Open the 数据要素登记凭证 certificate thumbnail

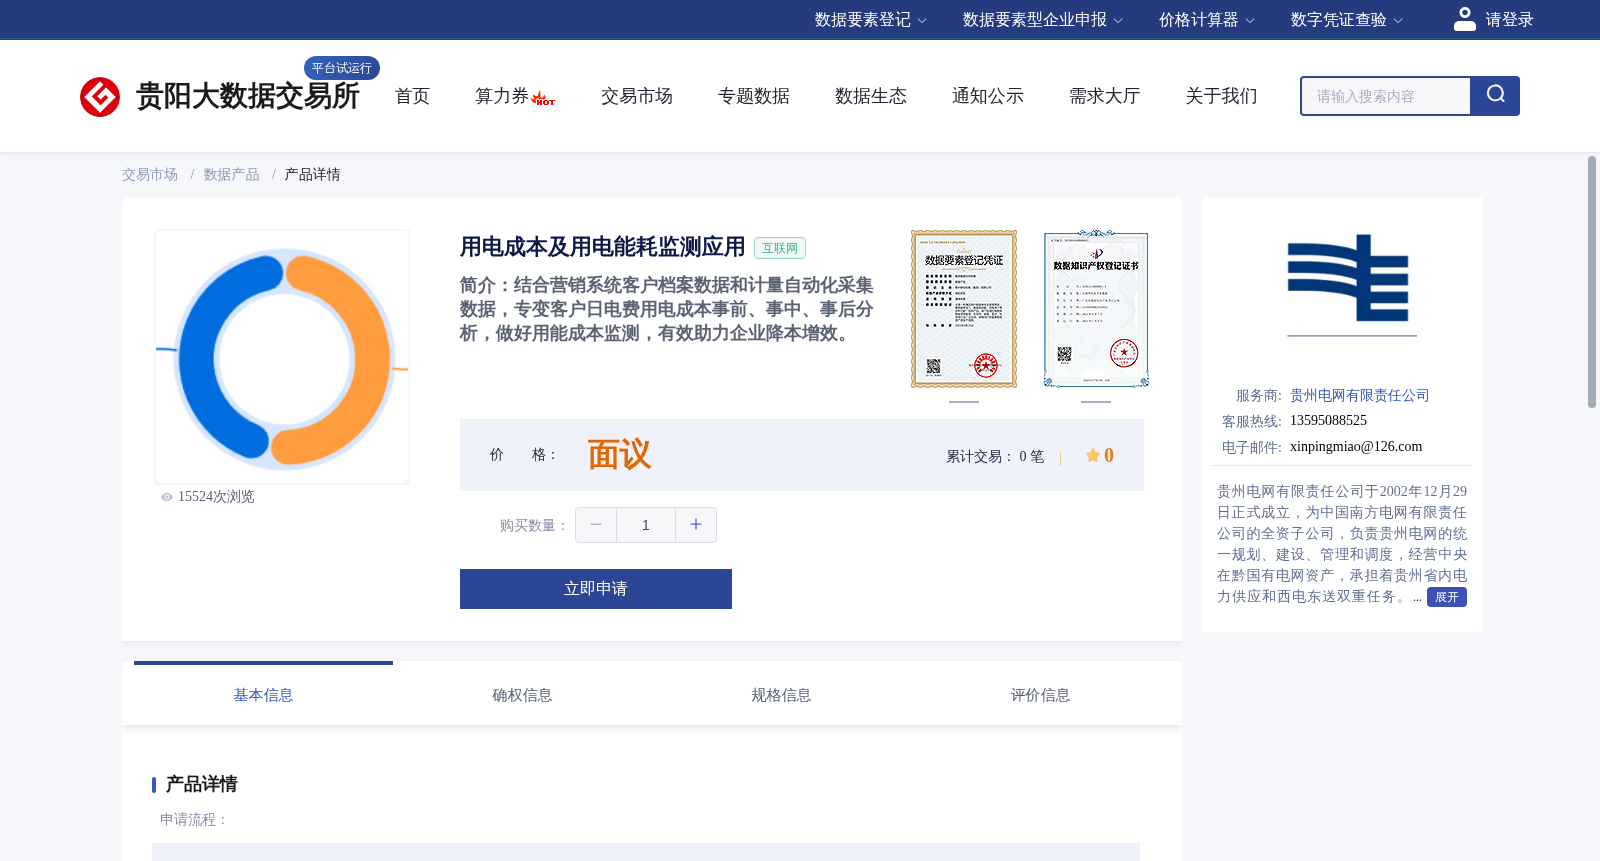coord(964,309)
